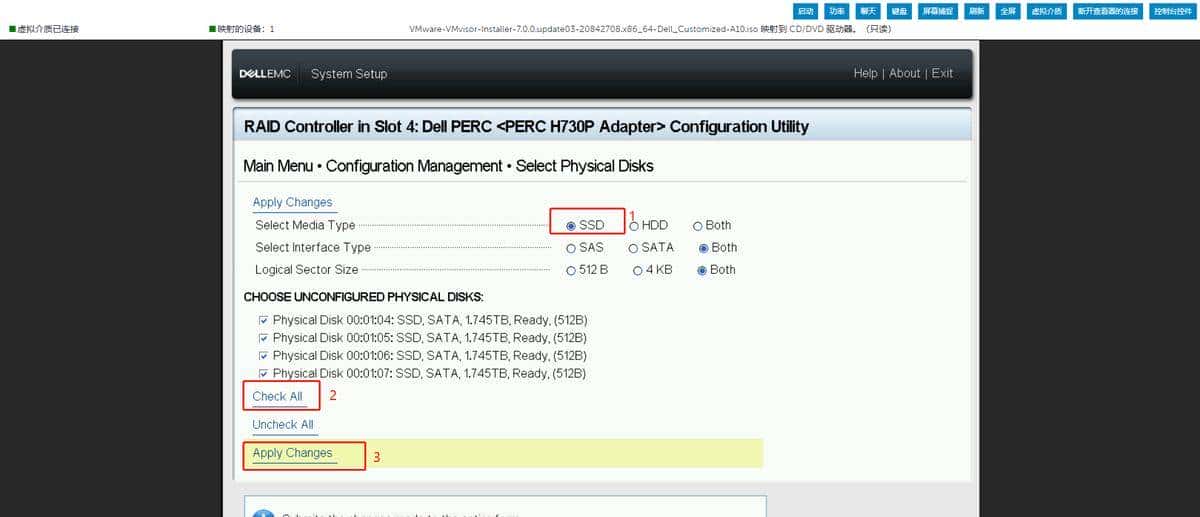Screen dimensions: 1200x517
Task: Click the 屏幕捕捉 screen capture button
Action: pyautogui.click(x=938, y=11)
